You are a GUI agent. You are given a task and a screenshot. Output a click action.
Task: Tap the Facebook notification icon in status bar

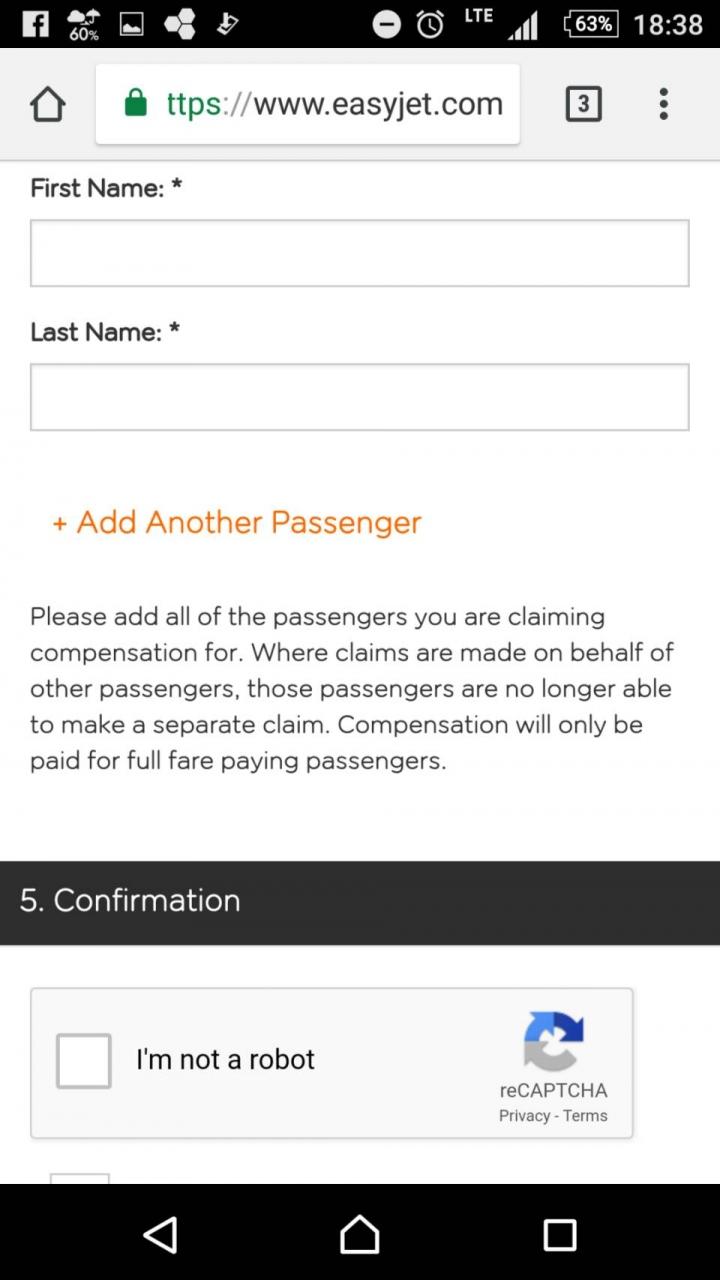tap(36, 24)
